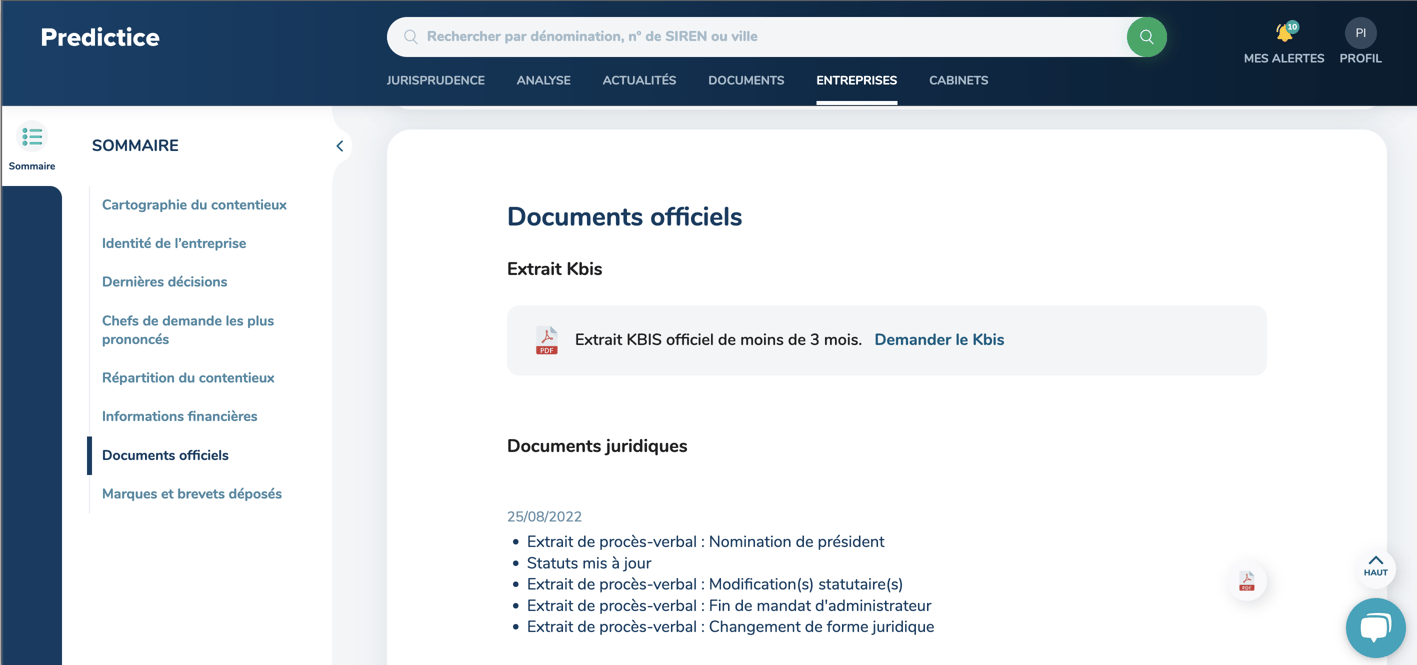1417x665 pixels.
Task: Click the Predictice logo
Action: click(x=99, y=36)
